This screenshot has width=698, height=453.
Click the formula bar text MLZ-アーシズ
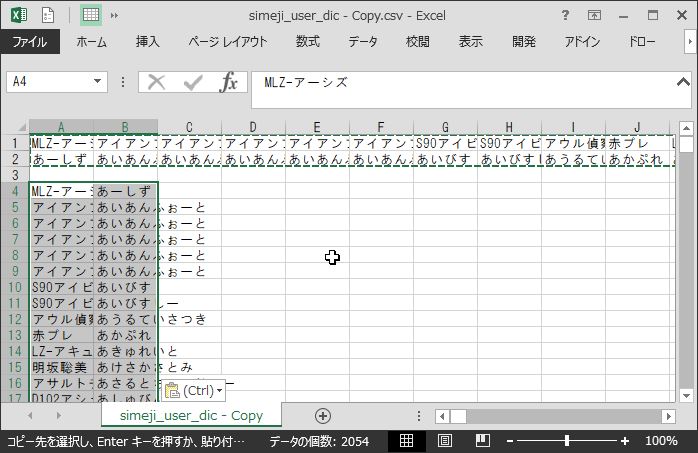(305, 82)
